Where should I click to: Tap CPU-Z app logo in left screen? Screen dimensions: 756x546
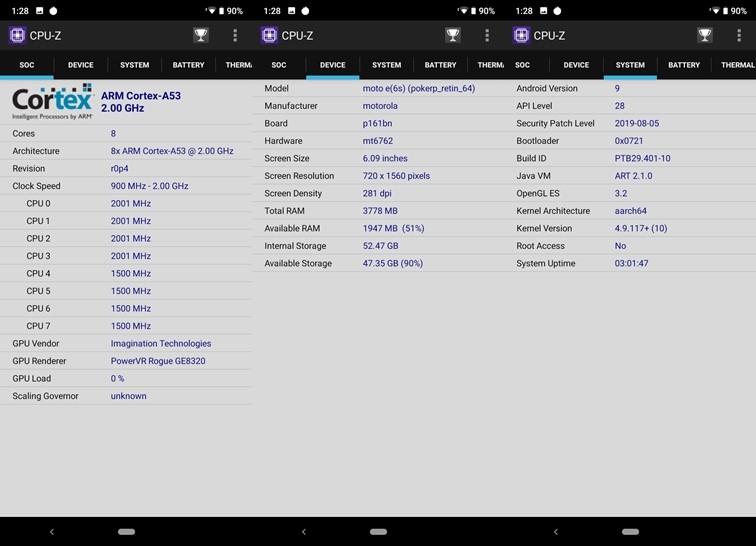pyautogui.click(x=17, y=35)
